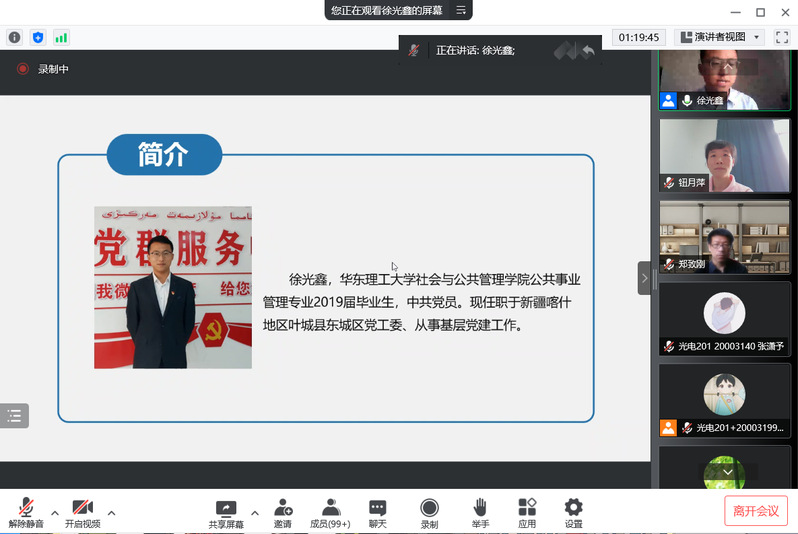The height and width of the screenshot is (534, 798).
Task: Expand audio options arrow beside 解除静音
Action: tap(55, 513)
